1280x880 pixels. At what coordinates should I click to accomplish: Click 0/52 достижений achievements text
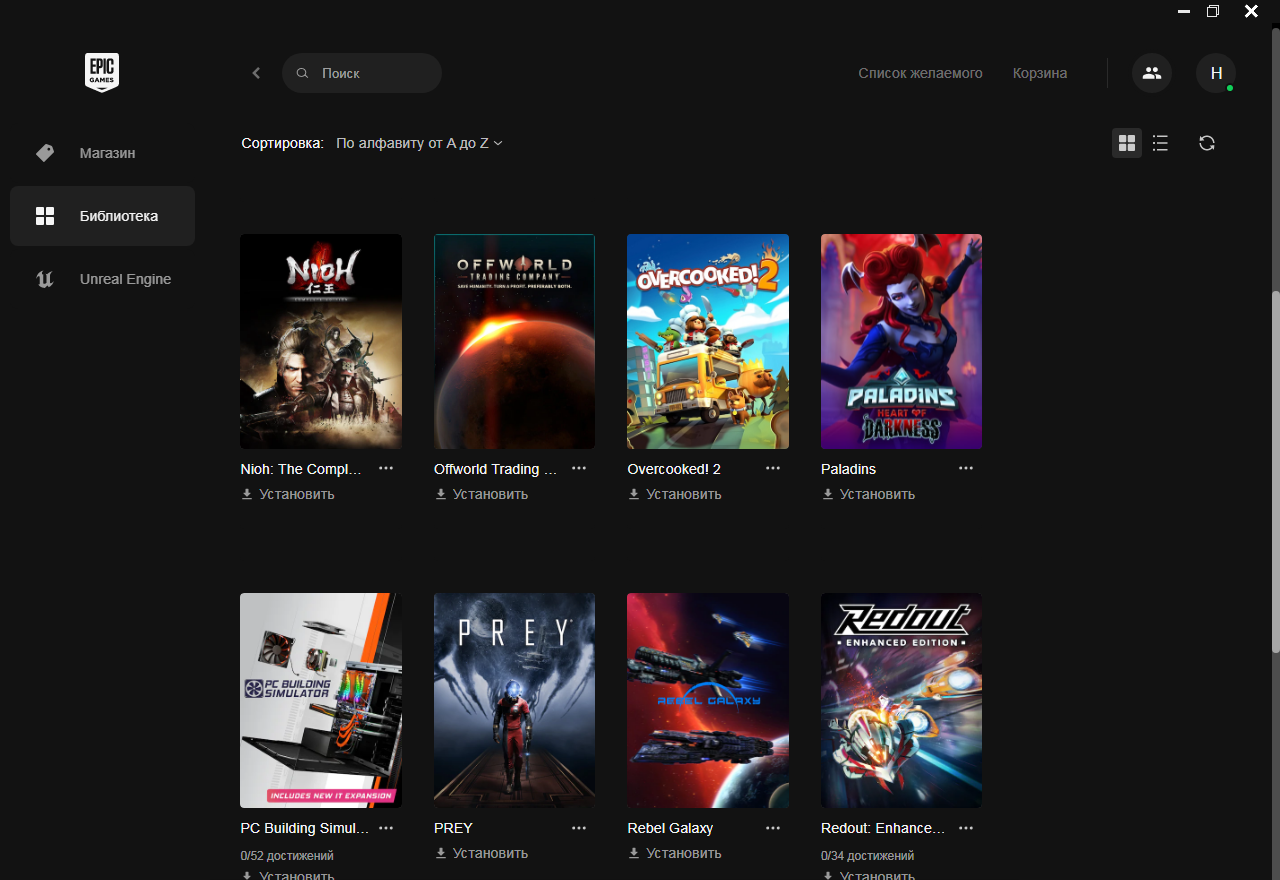(x=287, y=856)
